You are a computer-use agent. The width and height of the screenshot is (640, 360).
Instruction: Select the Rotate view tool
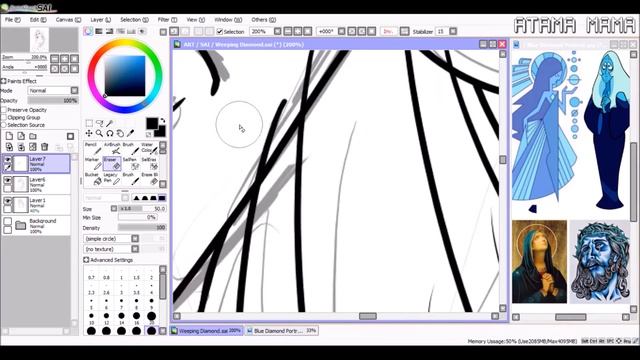[x=109, y=133]
